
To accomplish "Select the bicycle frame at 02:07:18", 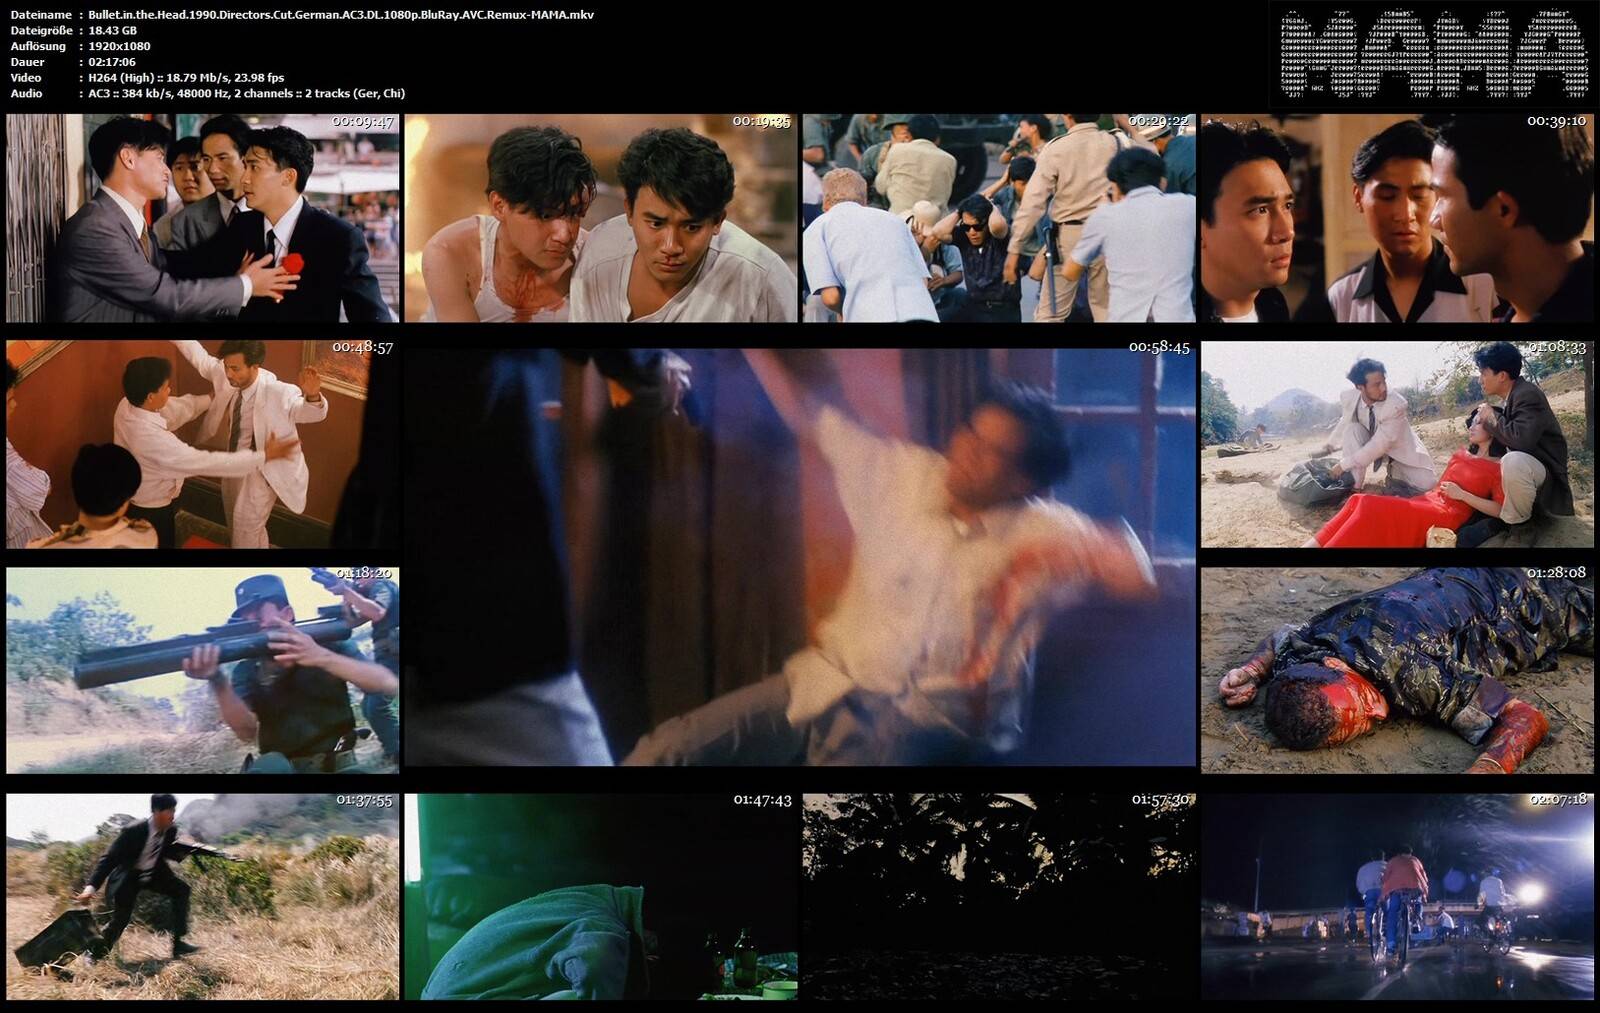I will pos(1397,896).
